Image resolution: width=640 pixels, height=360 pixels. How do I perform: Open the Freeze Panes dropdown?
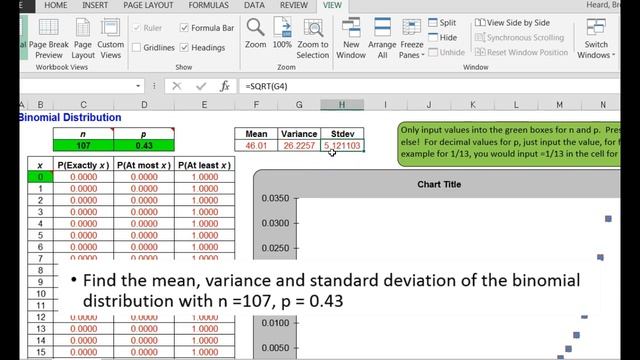pos(411,39)
